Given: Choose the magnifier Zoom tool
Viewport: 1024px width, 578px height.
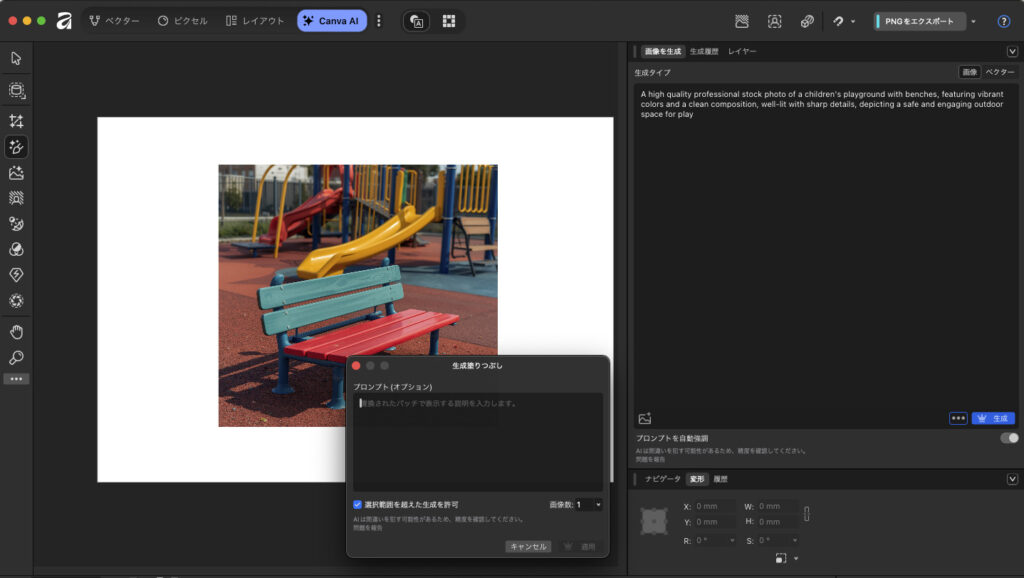Looking at the screenshot, I should pos(16,357).
